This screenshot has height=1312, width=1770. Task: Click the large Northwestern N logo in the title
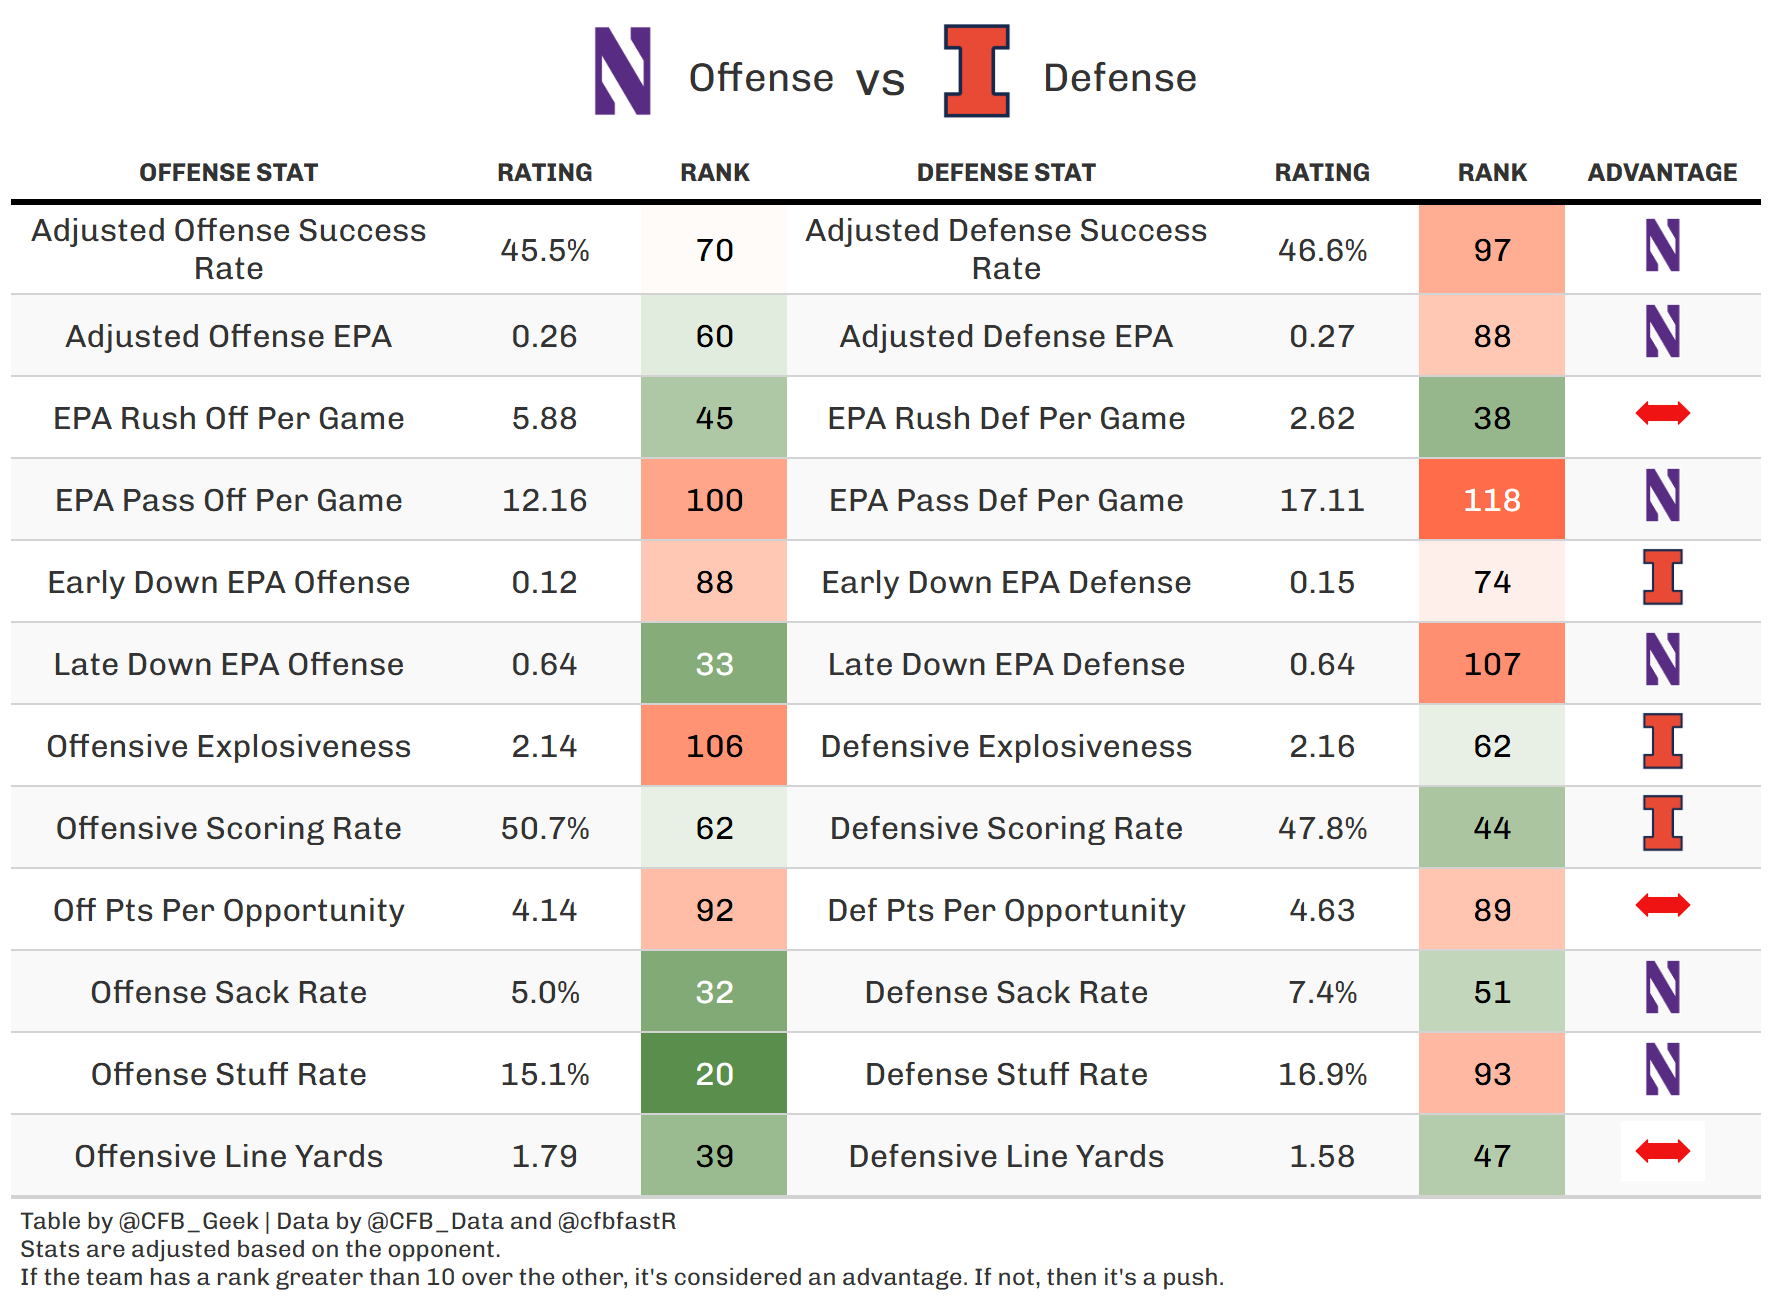(x=622, y=71)
